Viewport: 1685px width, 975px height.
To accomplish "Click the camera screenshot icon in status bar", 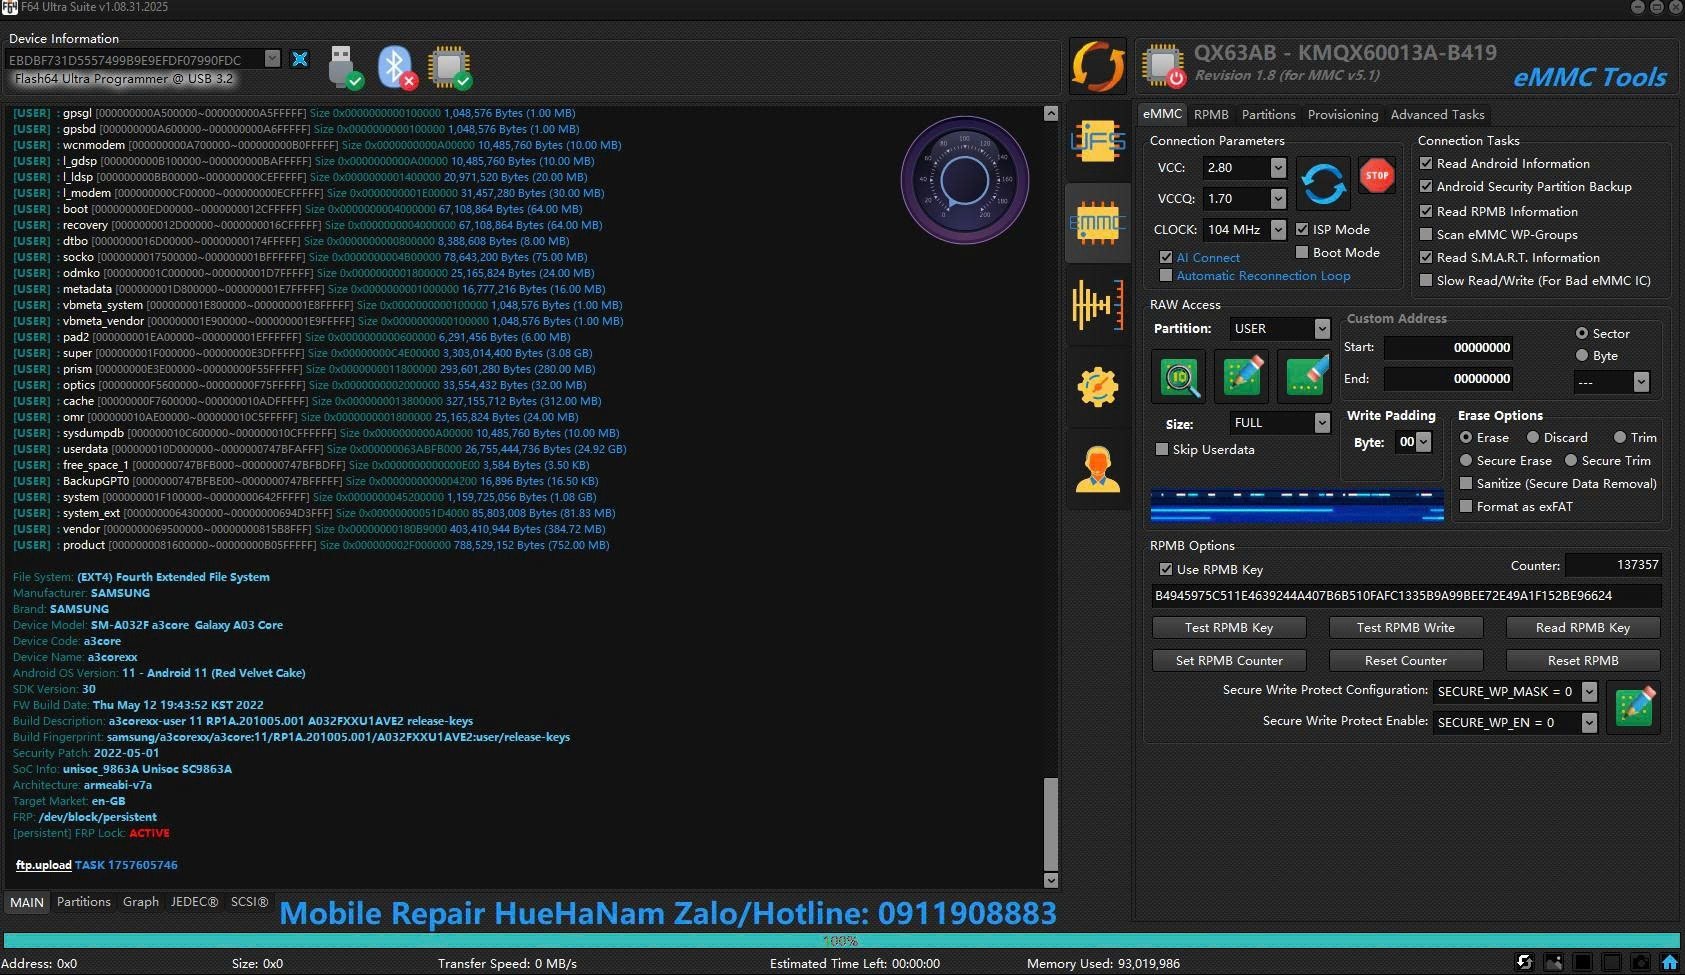I will coord(1640,962).
